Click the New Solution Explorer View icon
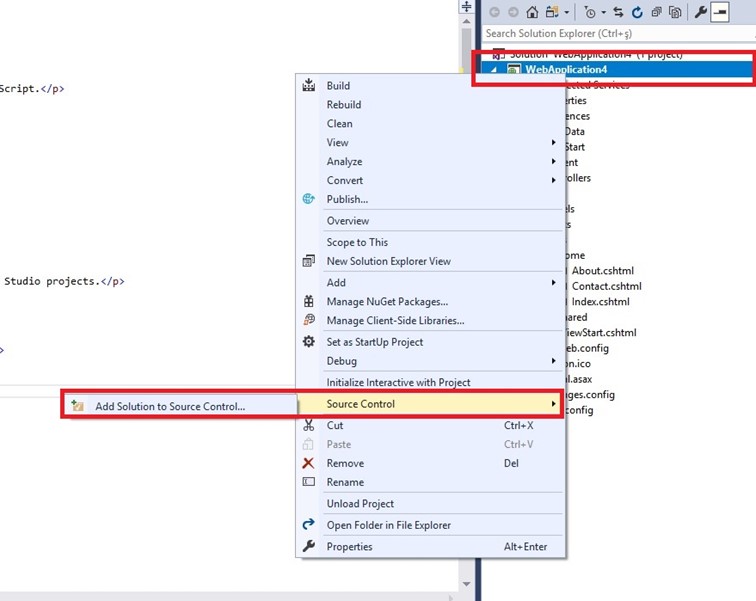The image size is (756, 601). [x=309, y=261]
